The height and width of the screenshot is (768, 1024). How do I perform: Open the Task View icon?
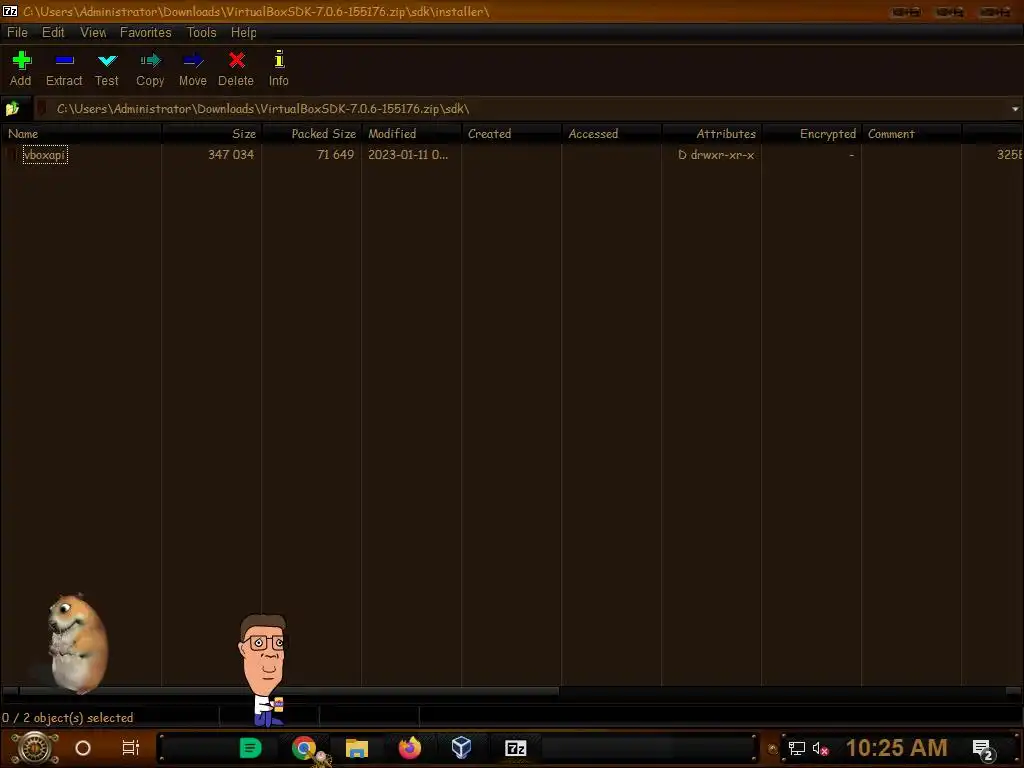pyautogui.click(x=131, y=748)
